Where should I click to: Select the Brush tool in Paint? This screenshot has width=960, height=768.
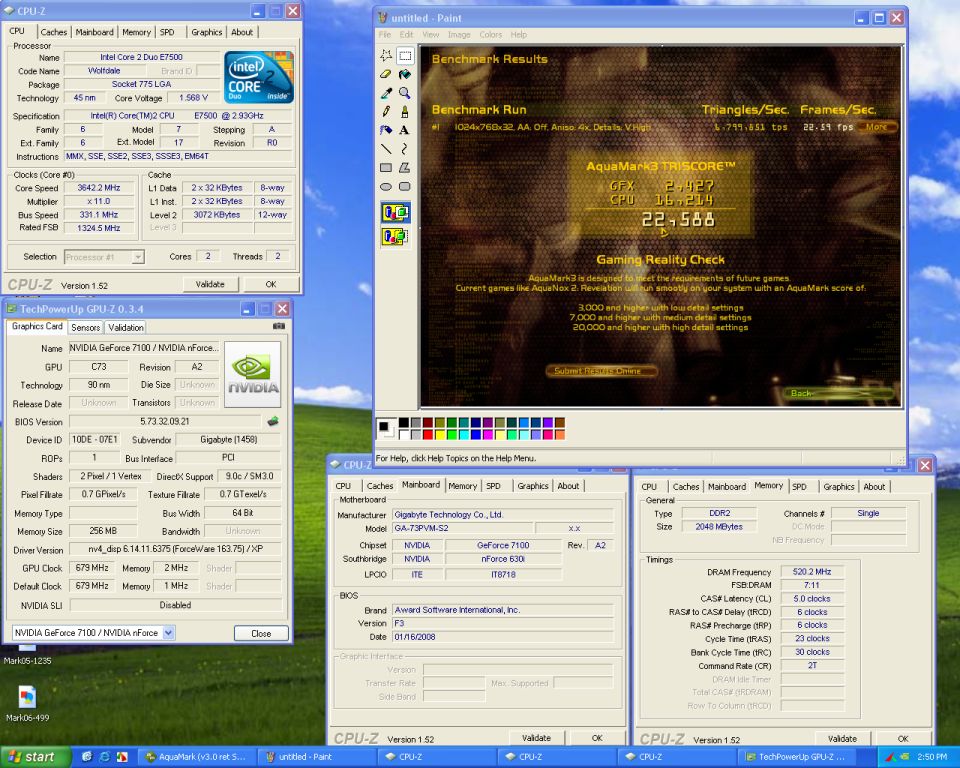click(405, 112)
